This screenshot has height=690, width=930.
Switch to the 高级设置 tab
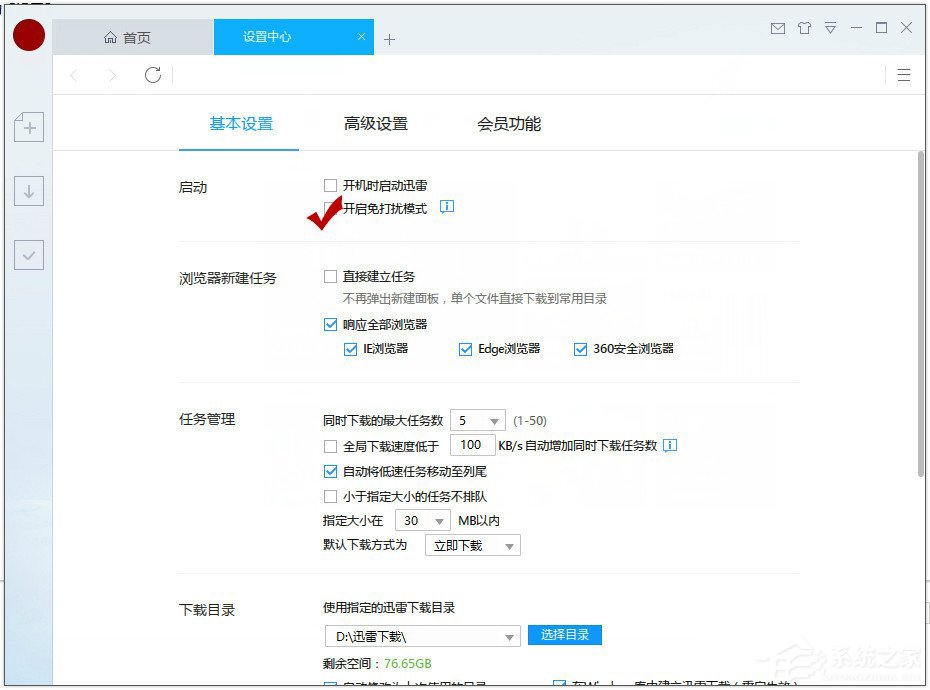[x=375, y=123]
